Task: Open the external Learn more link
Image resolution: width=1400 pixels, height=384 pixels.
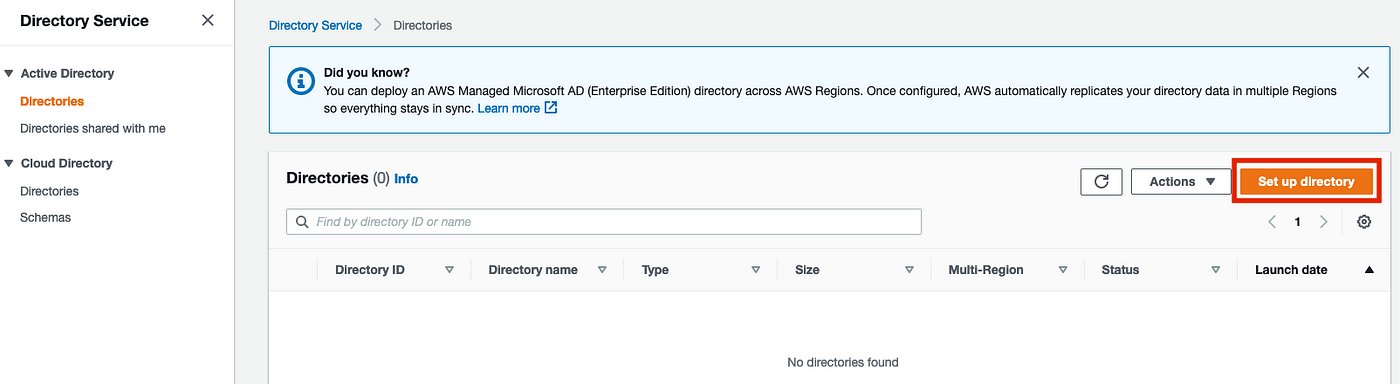Action: [x=517, y=108]
